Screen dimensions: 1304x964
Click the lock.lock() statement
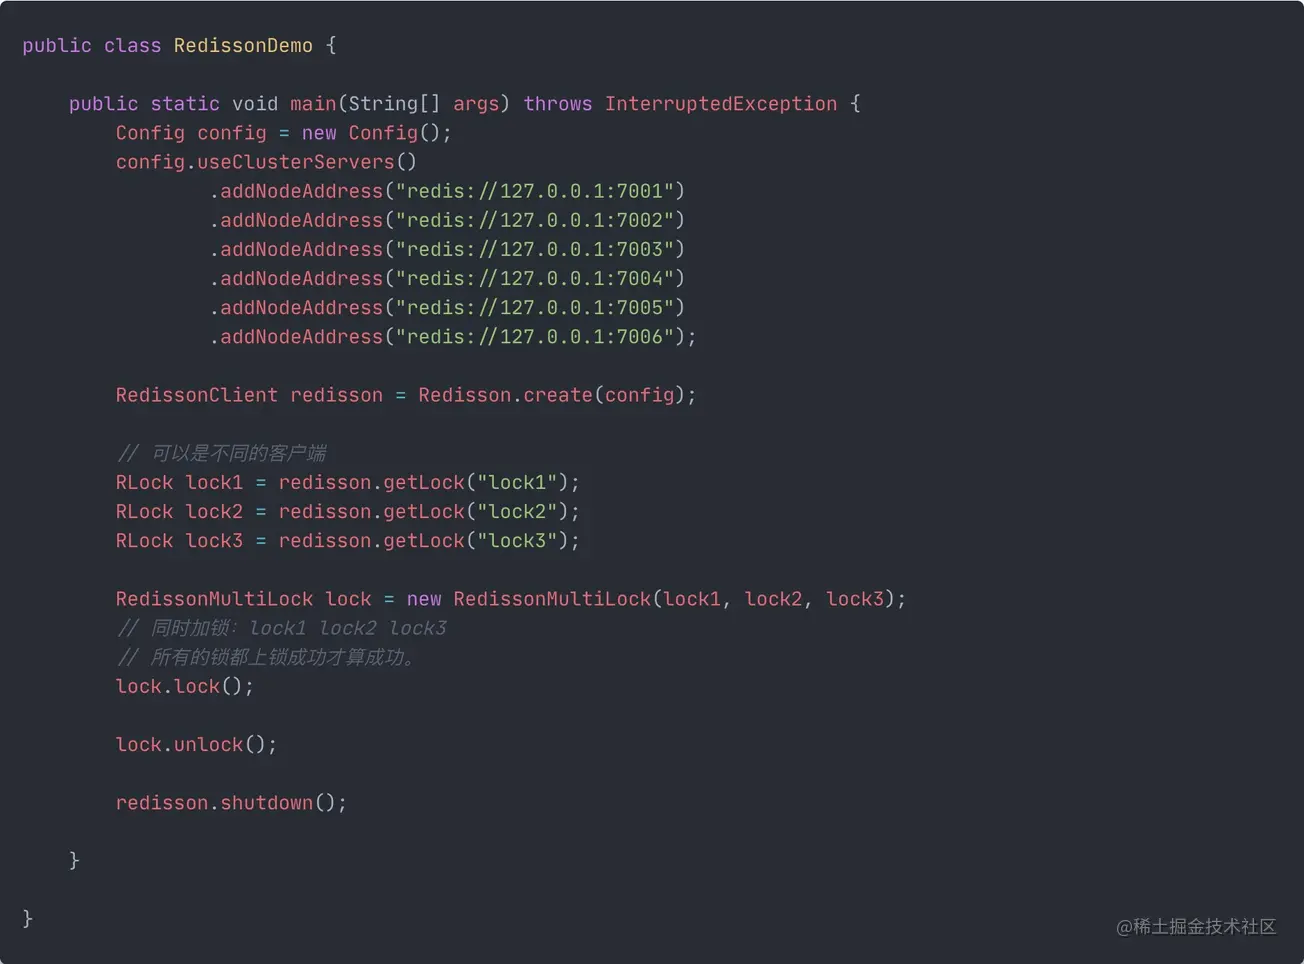(185, 686)
